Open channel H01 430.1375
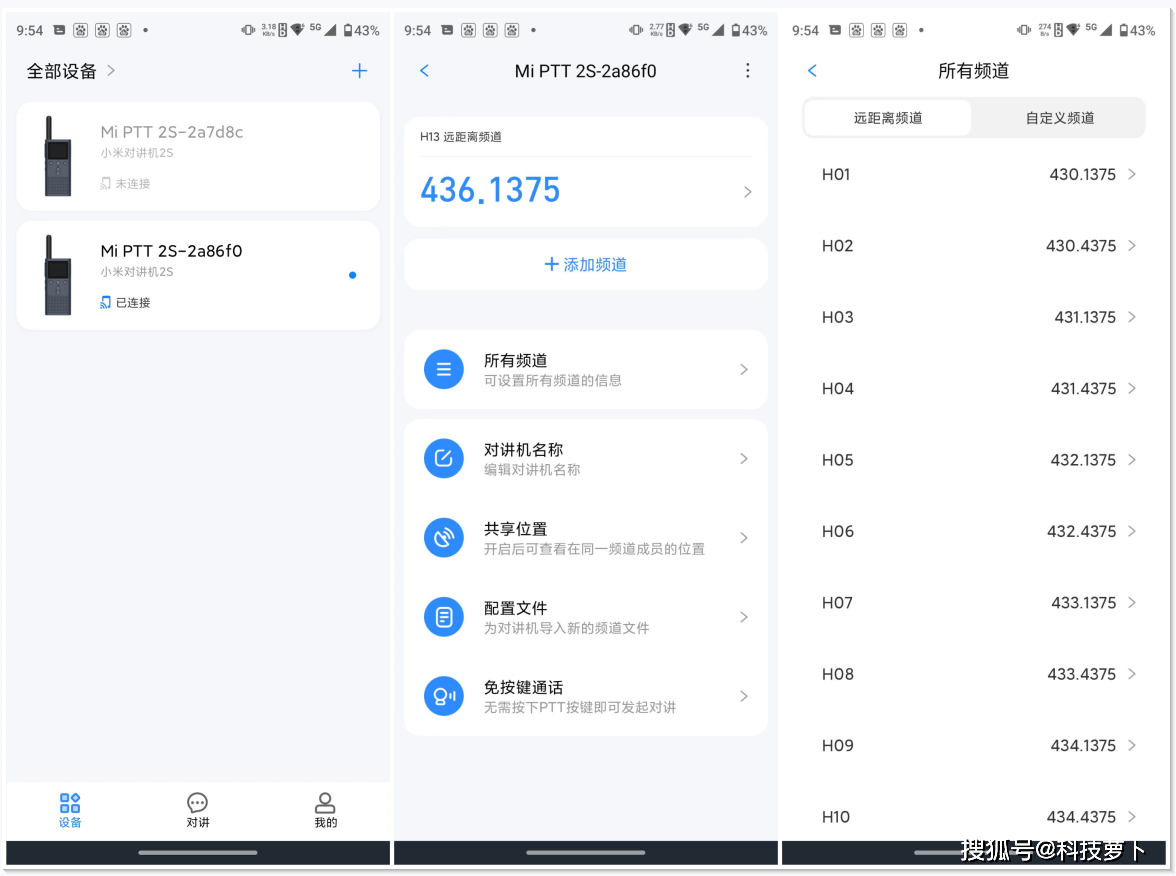1176x876 pixels. (x=974, y=174)
